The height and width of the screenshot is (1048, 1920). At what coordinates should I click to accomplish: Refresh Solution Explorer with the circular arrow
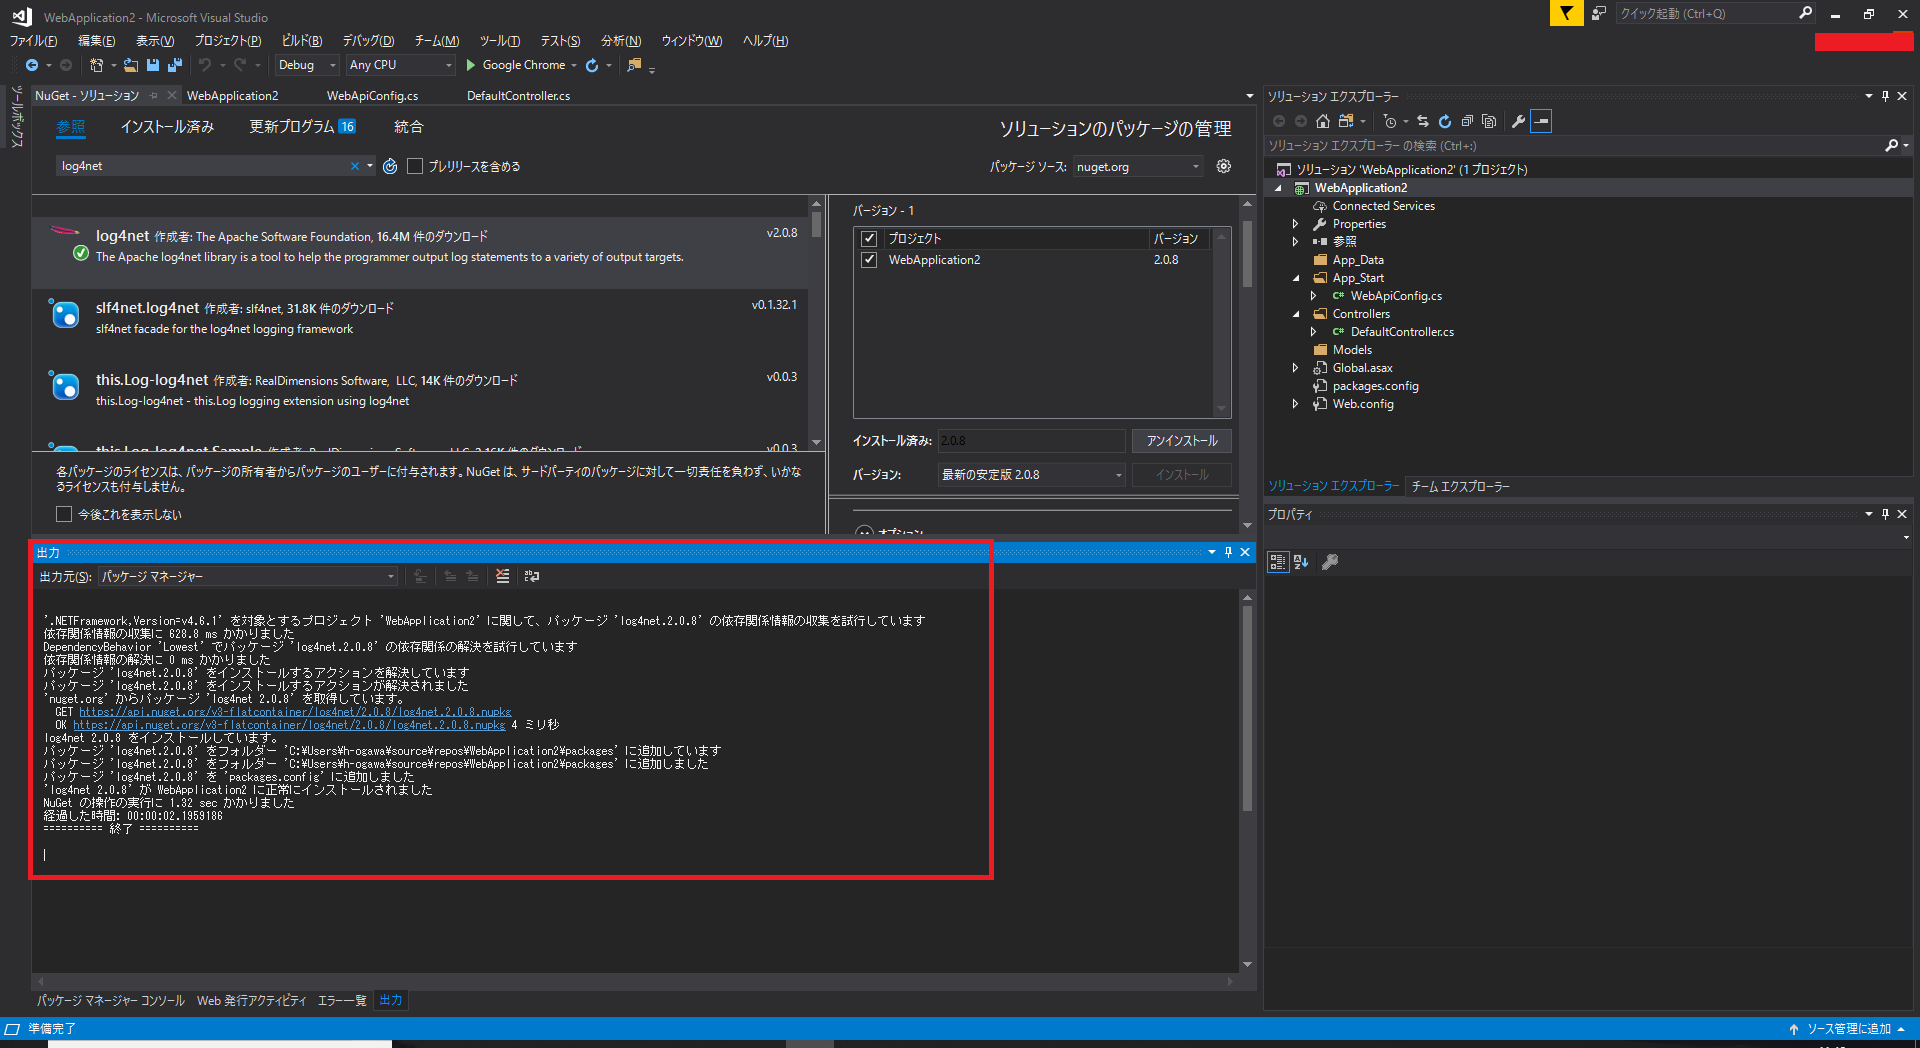1445,121
